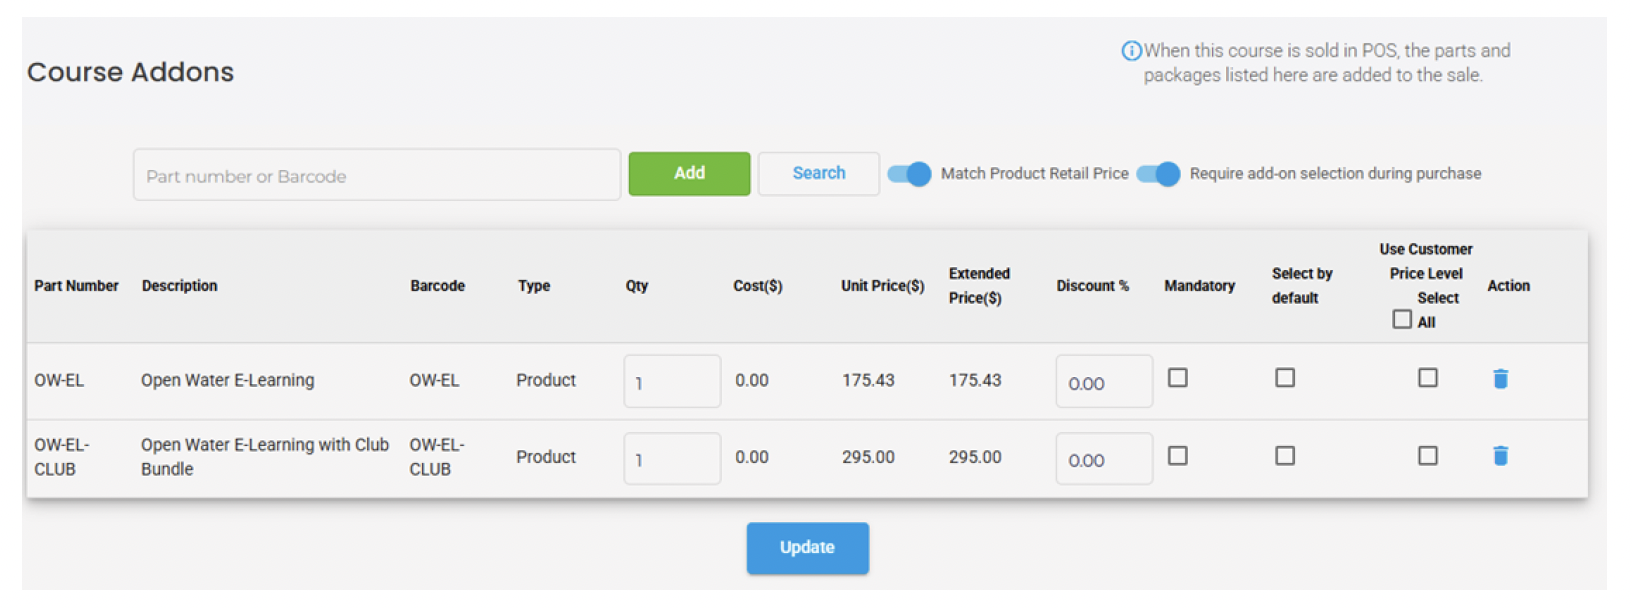Screen dimensions: 1632x608
Task: Enable Select by default for OW-EL-CLUB
Action: coord(1285,456)
